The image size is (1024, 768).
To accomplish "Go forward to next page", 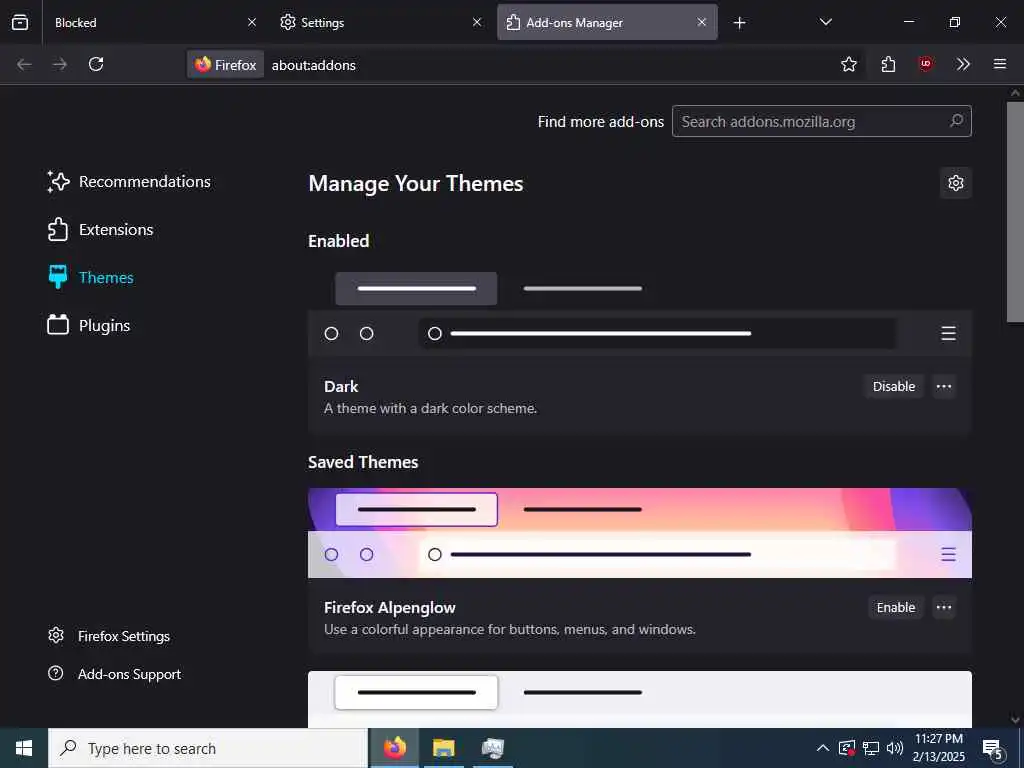I will (60, 64).
